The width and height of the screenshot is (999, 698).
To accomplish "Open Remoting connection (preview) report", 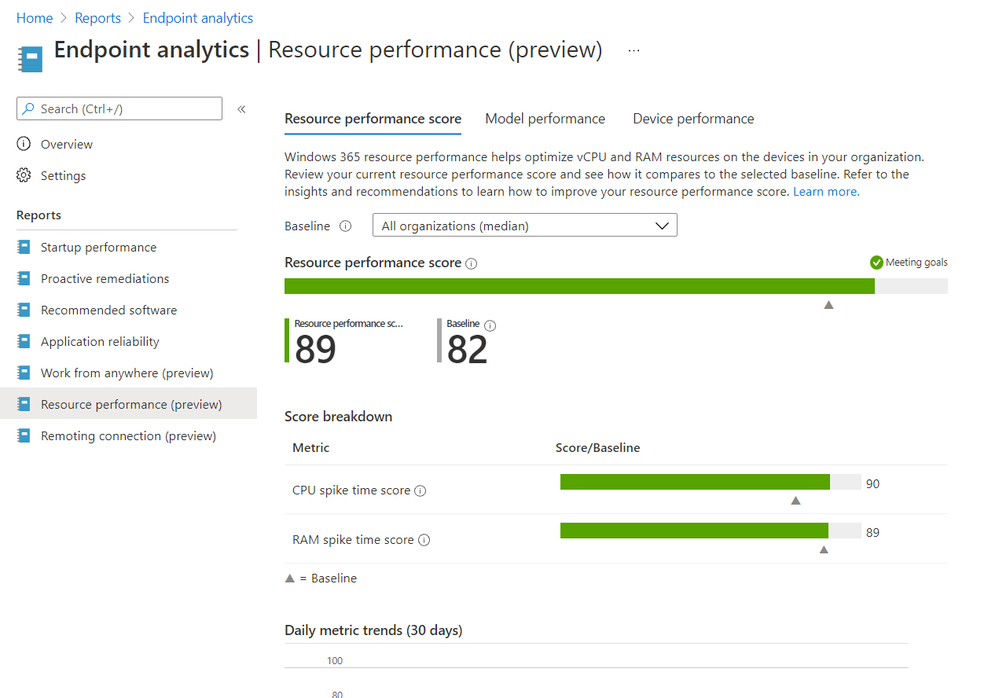I will coord(128,436).
